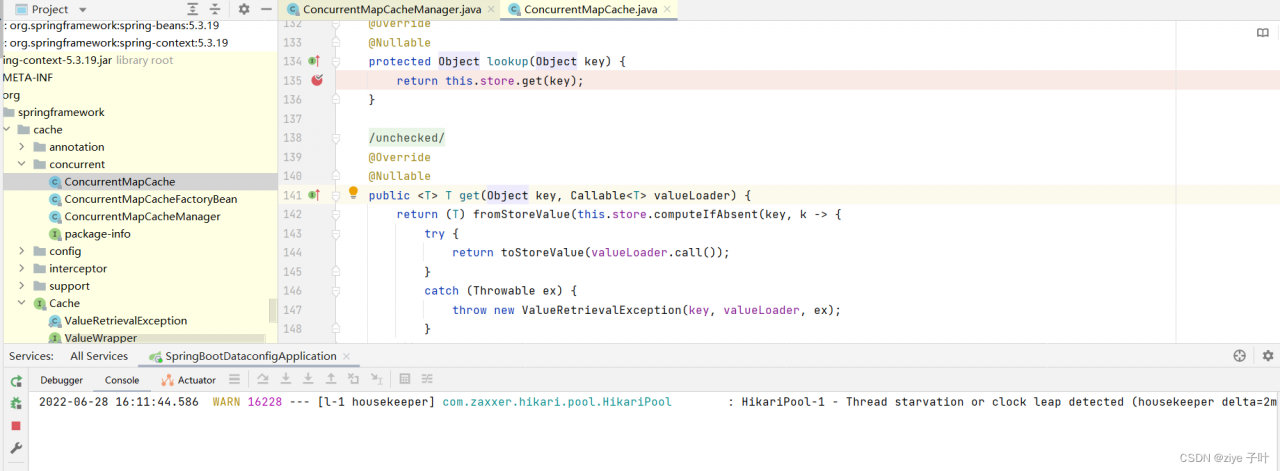
Task: Close the SpringBootDataconfigApplication services tab
Action: pos(346,356)
